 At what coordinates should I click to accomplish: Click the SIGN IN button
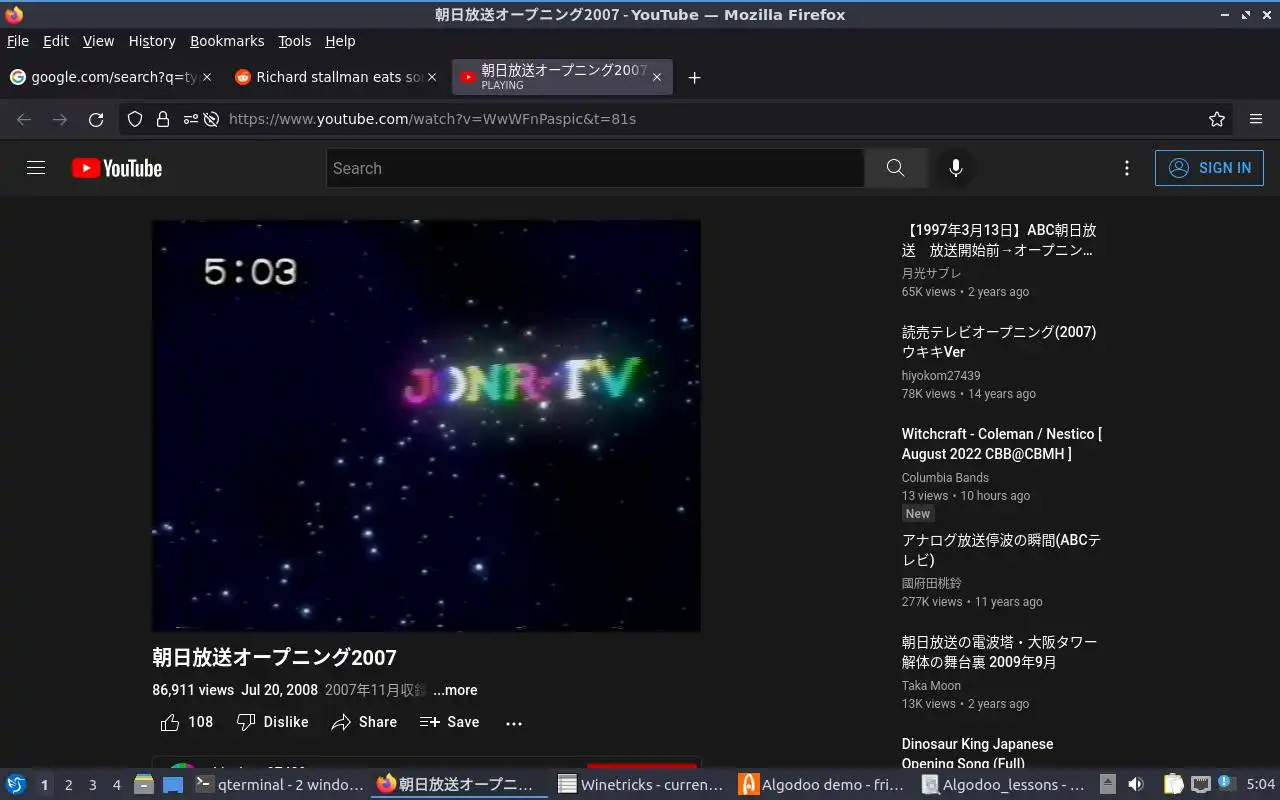pos(1209,168)
